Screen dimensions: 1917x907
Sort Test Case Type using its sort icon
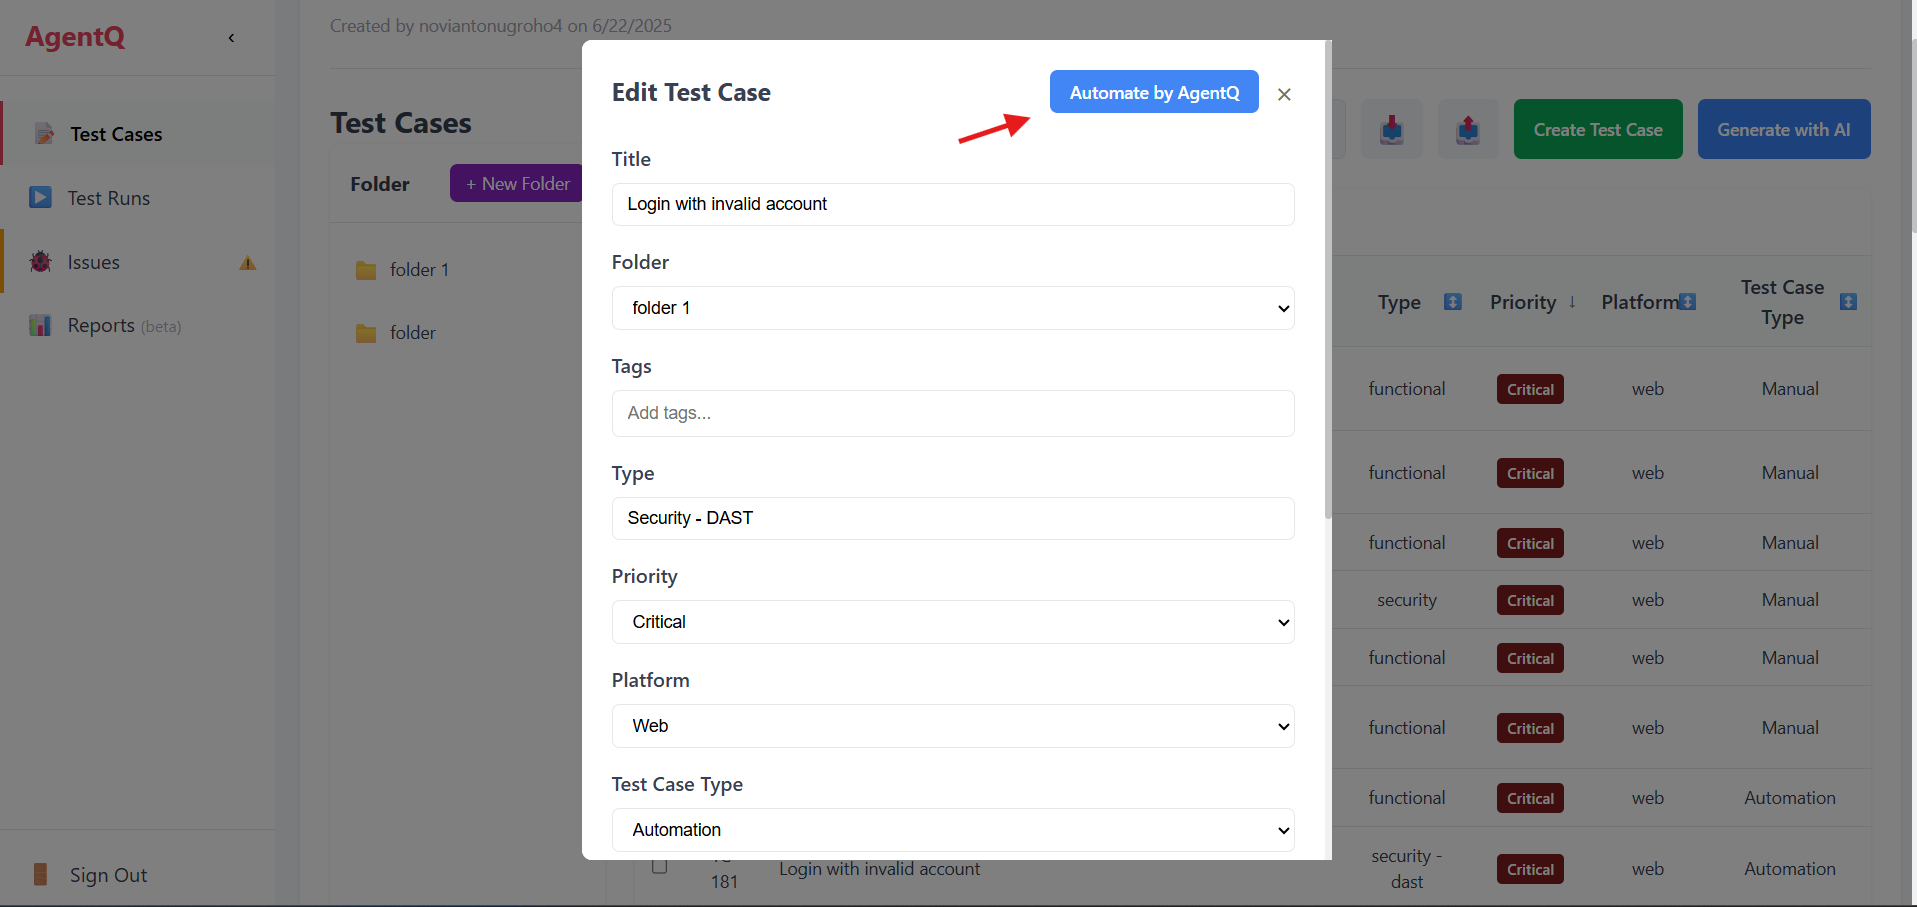pyautogui.click(x=1849, y=300)
